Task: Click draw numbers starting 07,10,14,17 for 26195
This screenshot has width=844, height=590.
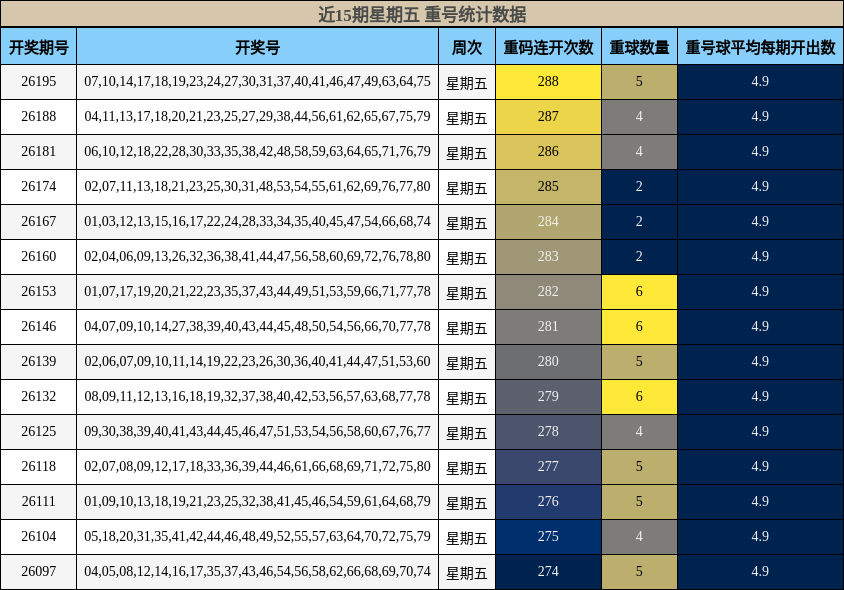Action: point(257,81)
